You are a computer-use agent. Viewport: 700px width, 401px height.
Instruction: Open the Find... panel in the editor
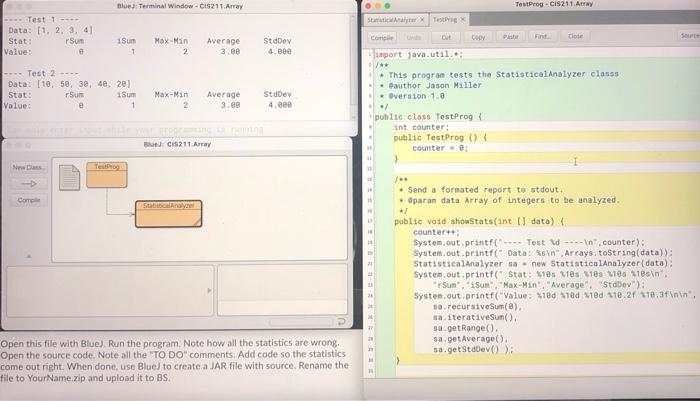point(542,37)
